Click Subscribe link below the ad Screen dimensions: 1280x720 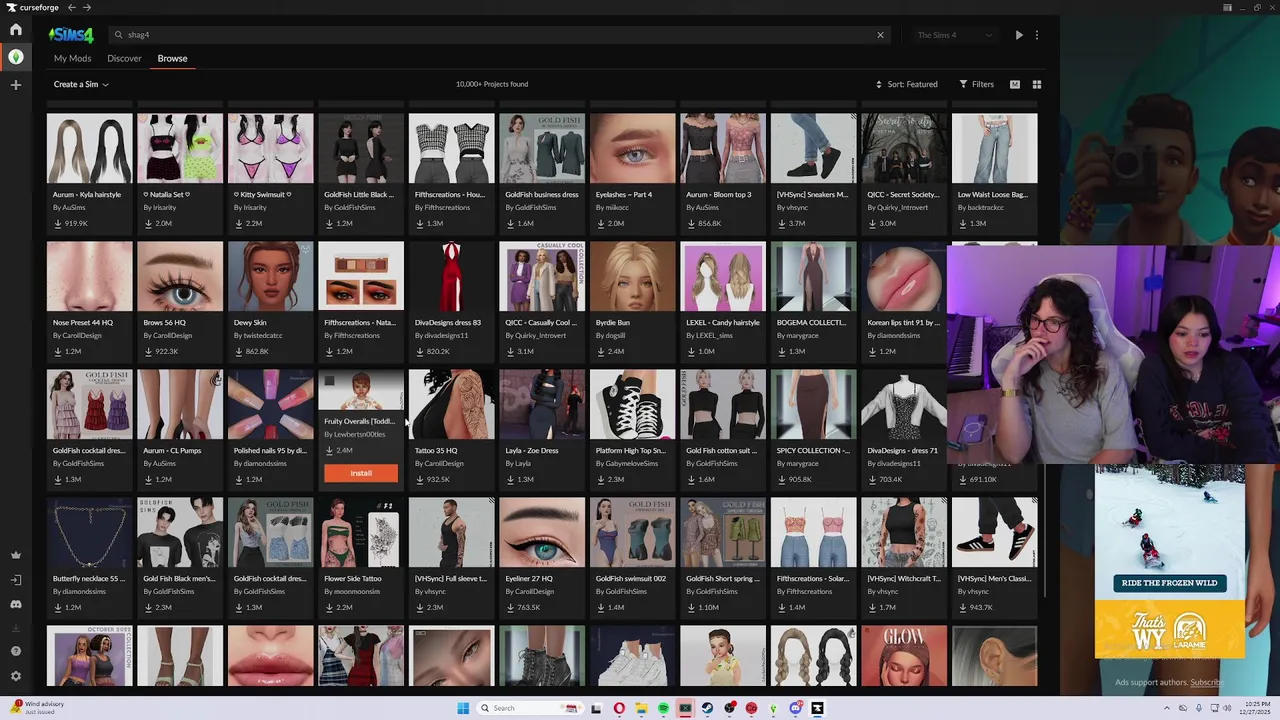pos(1207,682)
